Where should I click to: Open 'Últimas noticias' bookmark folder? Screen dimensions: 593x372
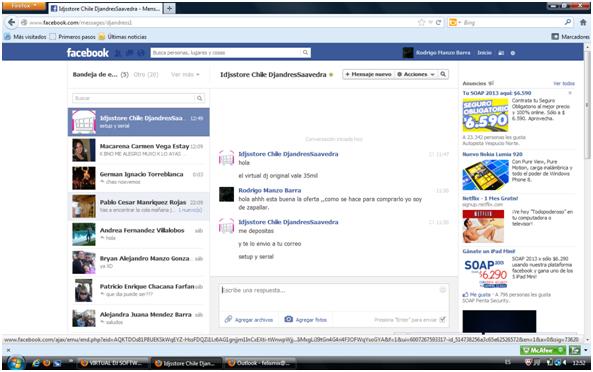[123, 37]
